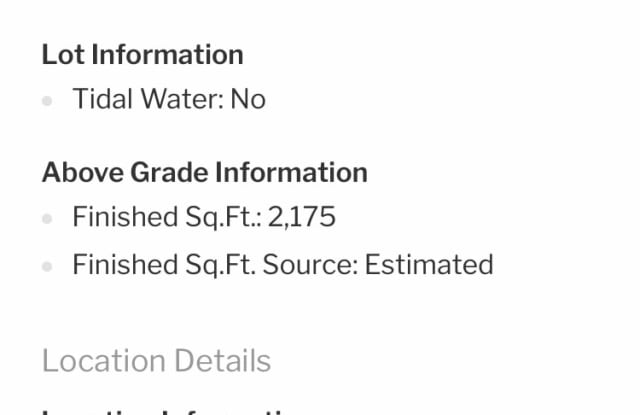640x415 pixels.
Task: Click the word 'Tidal' in the first bullet
Action: 103,99
